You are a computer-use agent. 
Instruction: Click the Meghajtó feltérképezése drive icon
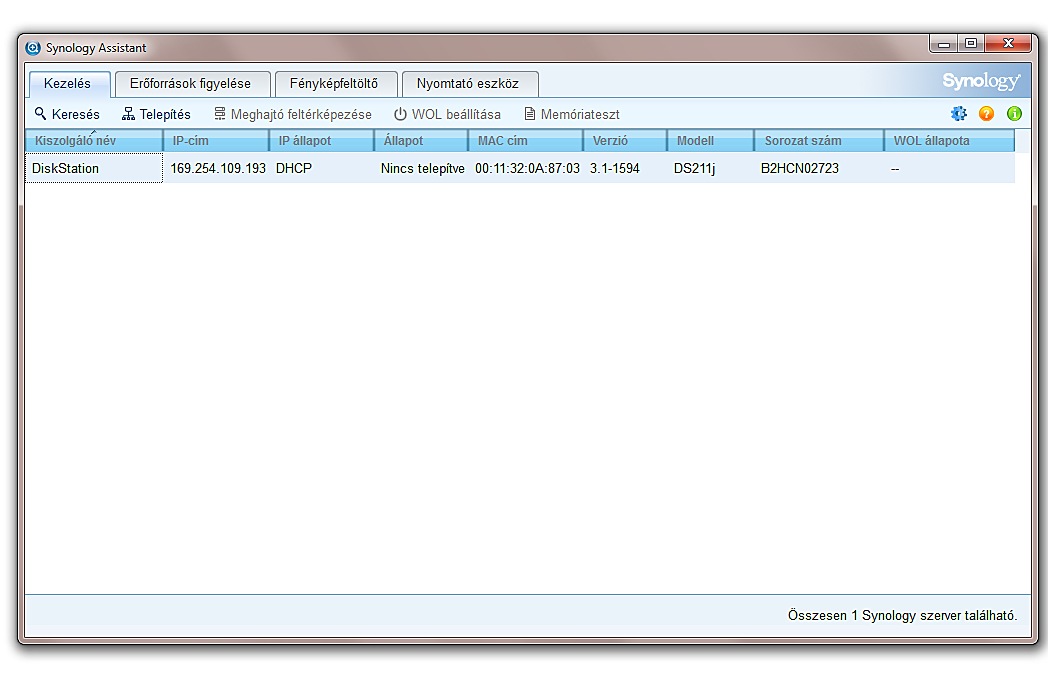pyautogui.click(x=220, y=114)
